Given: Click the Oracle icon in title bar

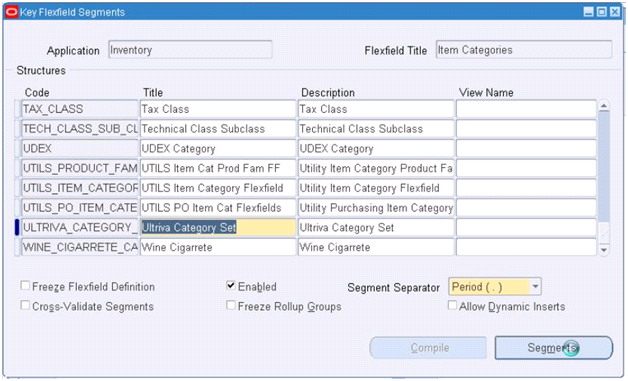Looking at the screenshot, I should coord(12,12).
